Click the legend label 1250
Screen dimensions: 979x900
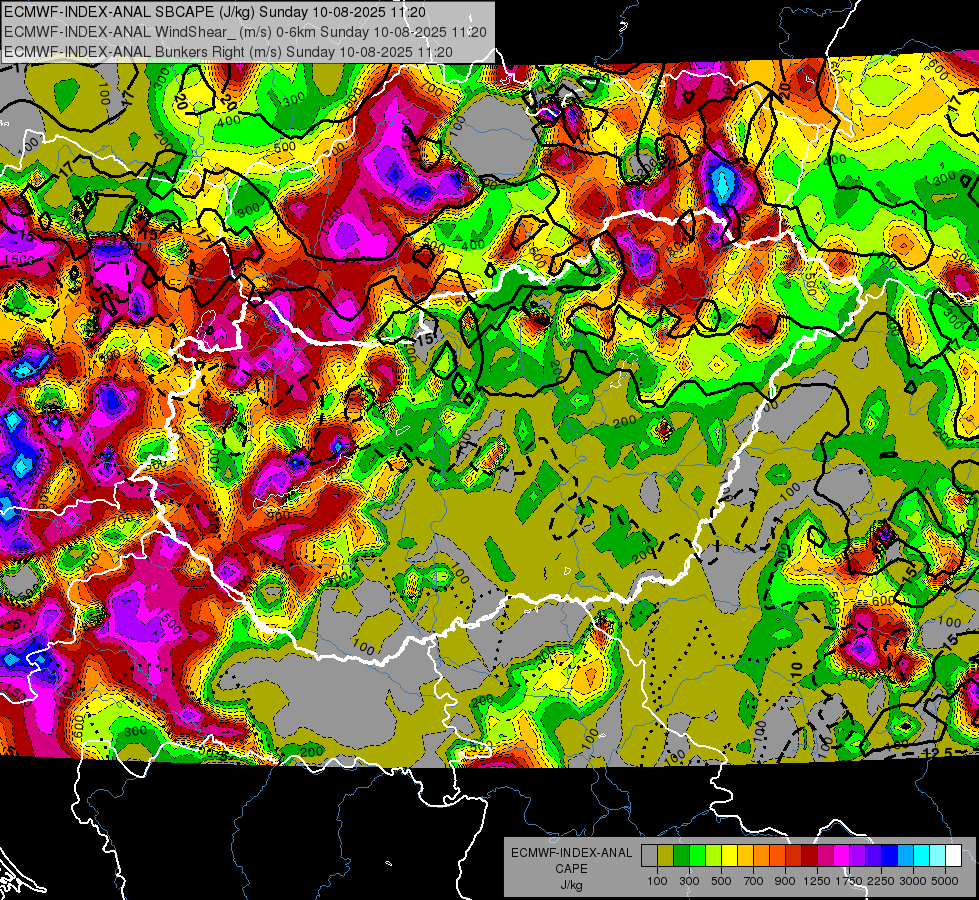[817, 881]
